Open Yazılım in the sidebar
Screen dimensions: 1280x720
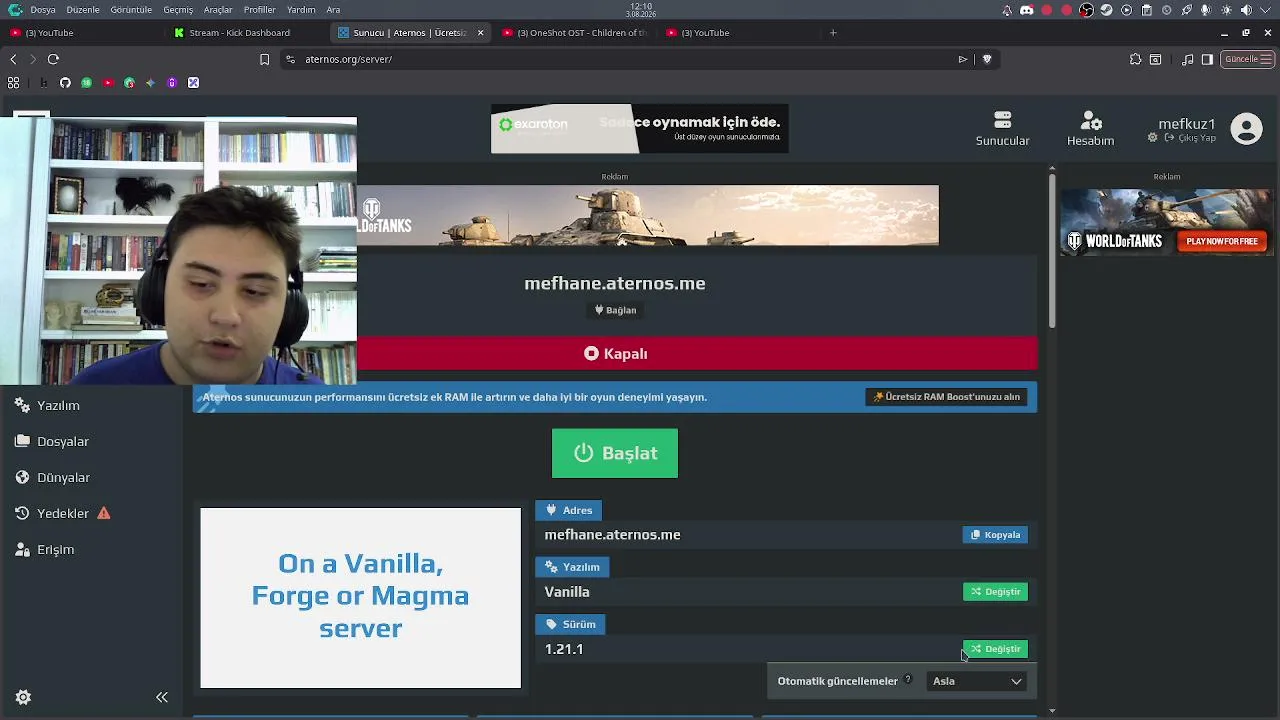48,405
